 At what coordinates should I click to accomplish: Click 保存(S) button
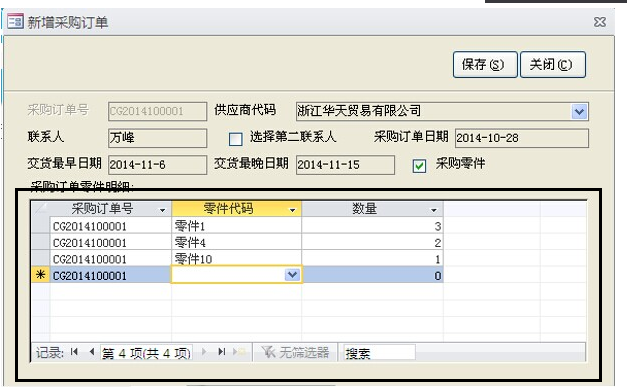485,64
